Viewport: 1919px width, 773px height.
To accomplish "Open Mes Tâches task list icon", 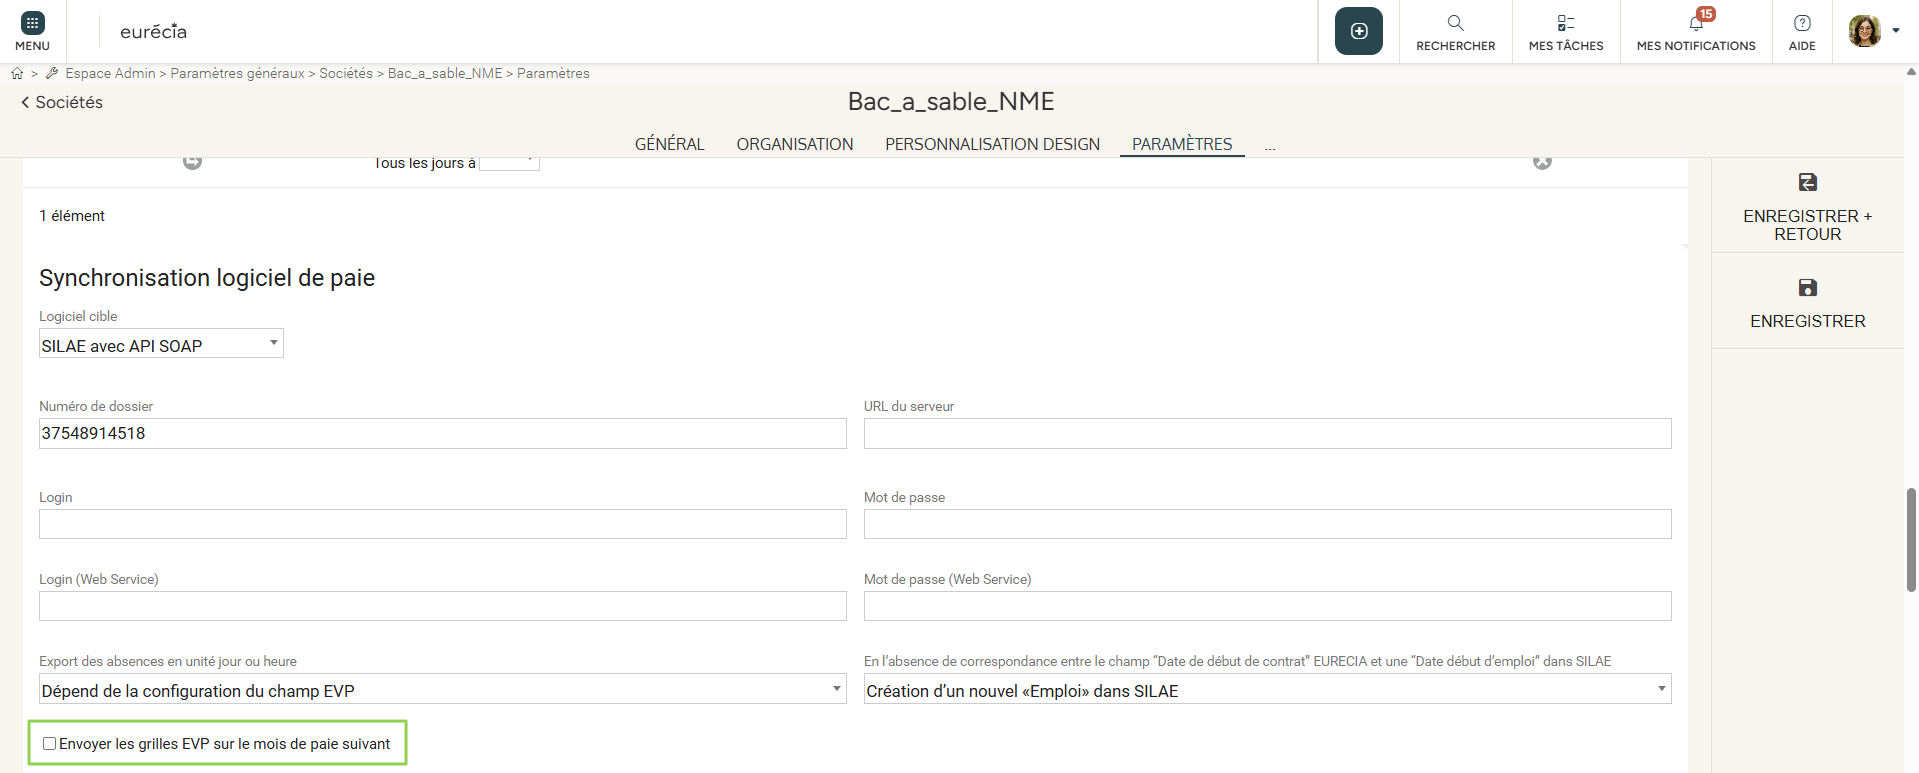I will 1565,23.
